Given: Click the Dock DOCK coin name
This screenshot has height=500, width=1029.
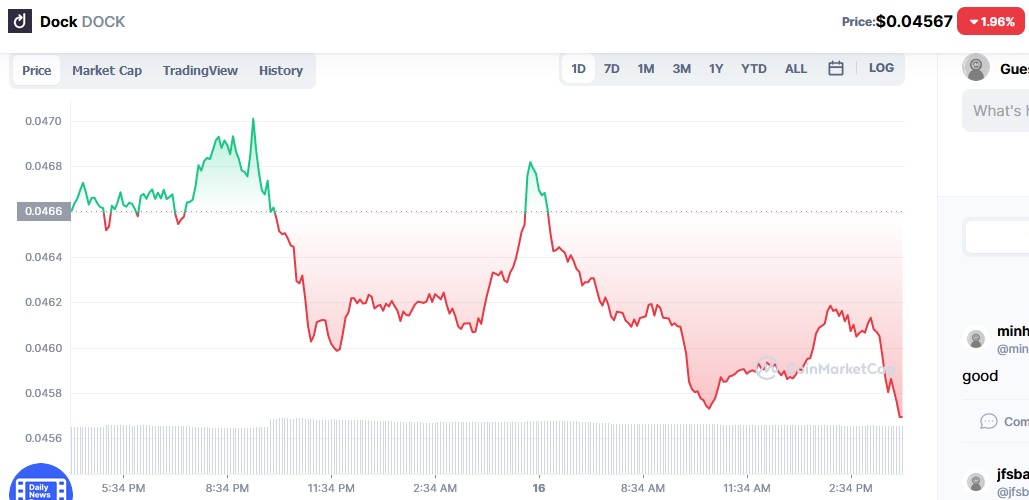Looking at the screenshot, I should point(82,22).
